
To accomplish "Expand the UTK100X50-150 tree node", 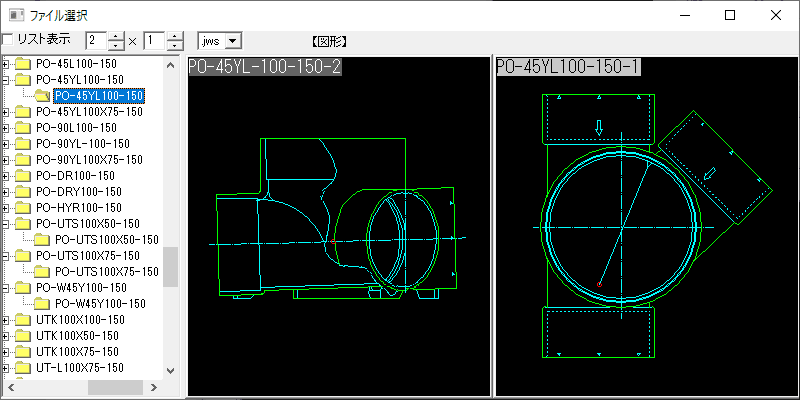I will click(7, 336).
